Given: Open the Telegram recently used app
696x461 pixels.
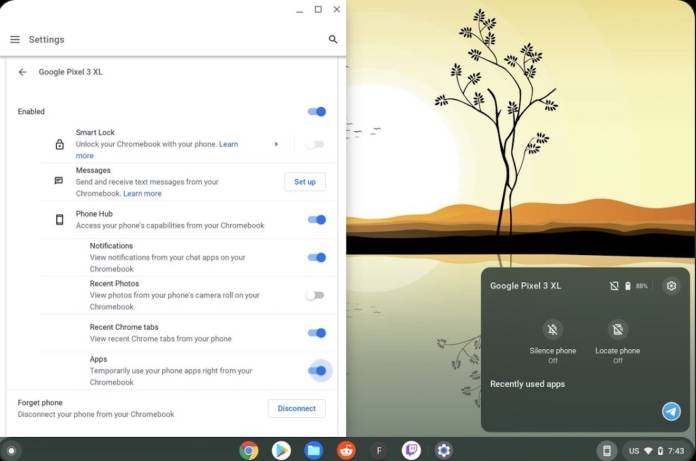Looking at the screenshot, I should coord(671,411).
